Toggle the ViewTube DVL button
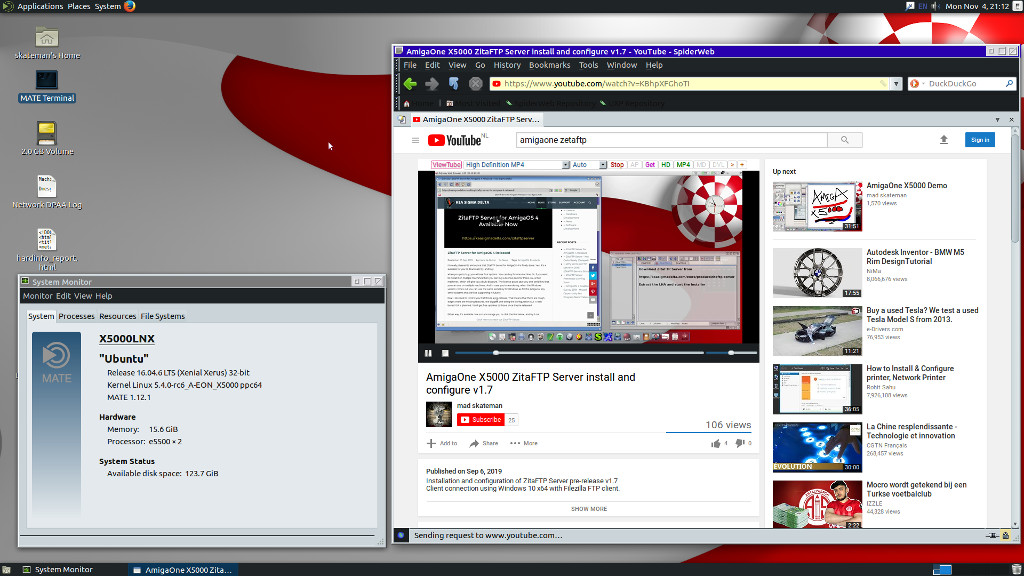 [x=718, y=165]
